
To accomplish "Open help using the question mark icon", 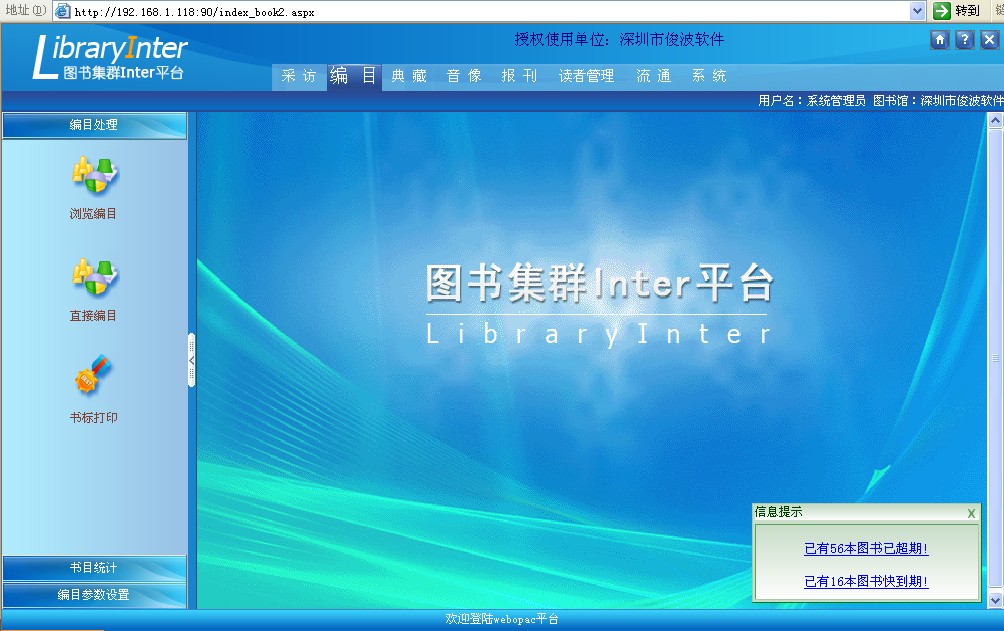I will coord(963,40).
